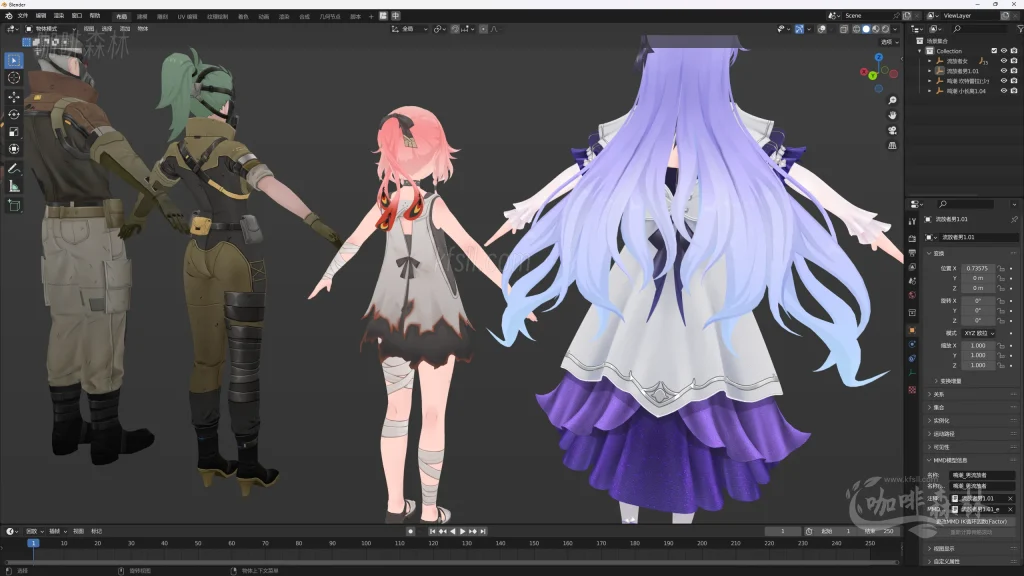Click the current frame marker 1 on timeline

[33, 543]
